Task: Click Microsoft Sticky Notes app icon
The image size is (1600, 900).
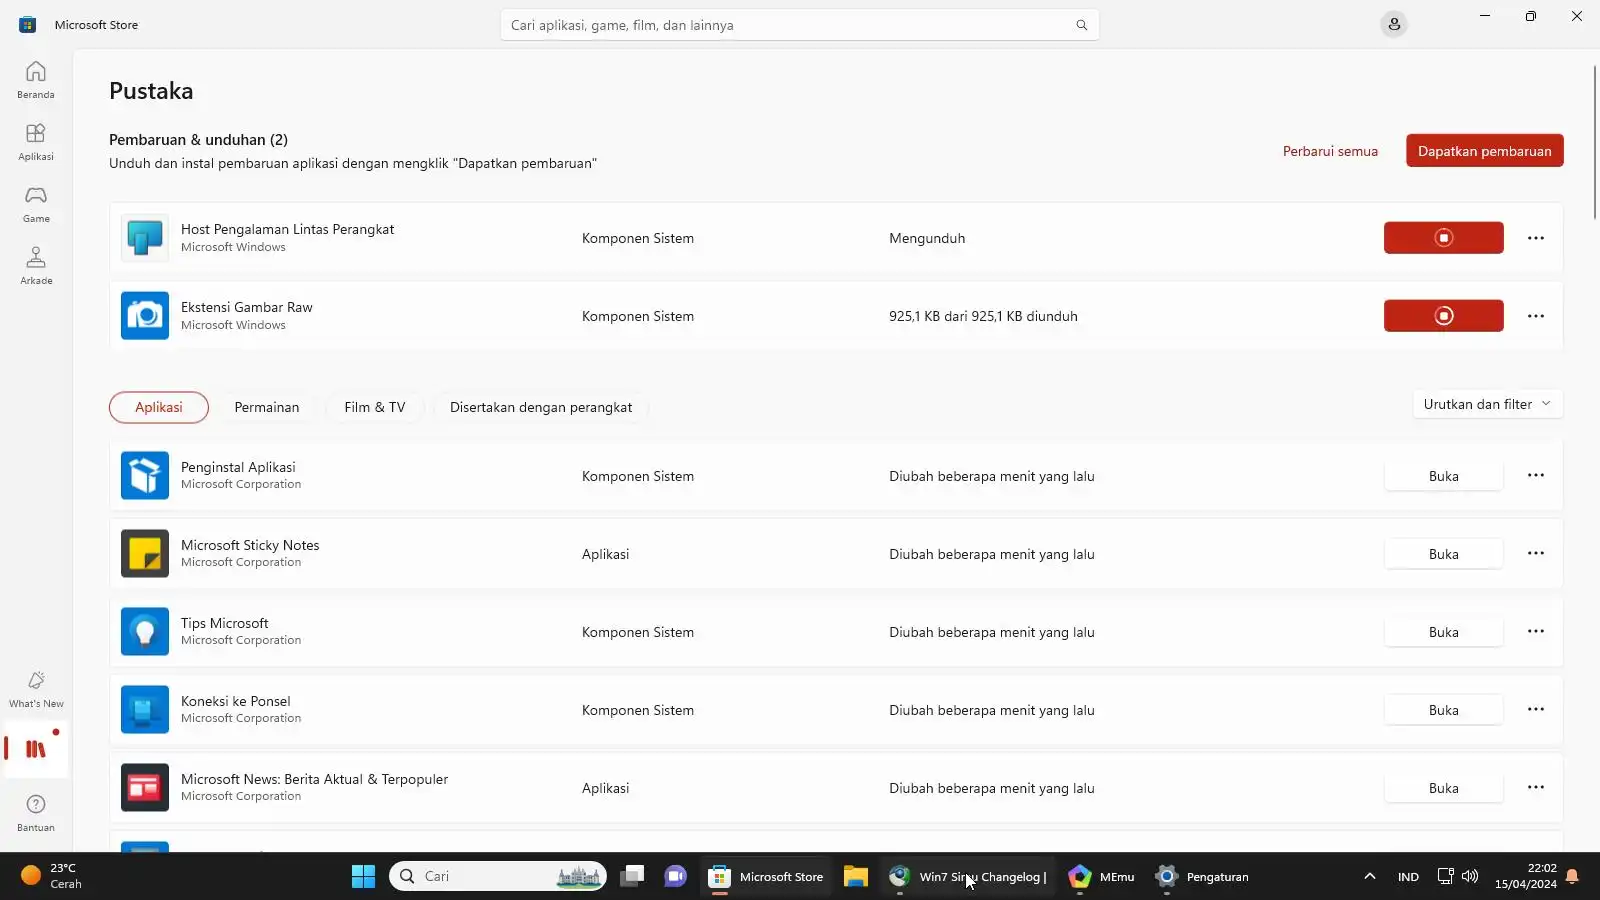Action: (145, 554)
